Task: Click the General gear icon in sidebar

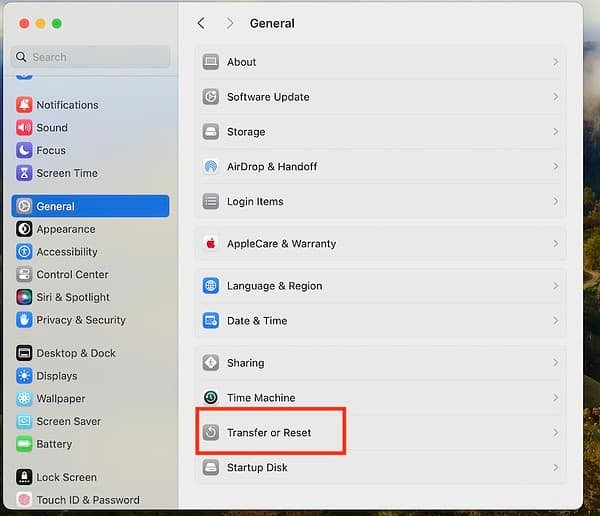Action: [24, 206]
